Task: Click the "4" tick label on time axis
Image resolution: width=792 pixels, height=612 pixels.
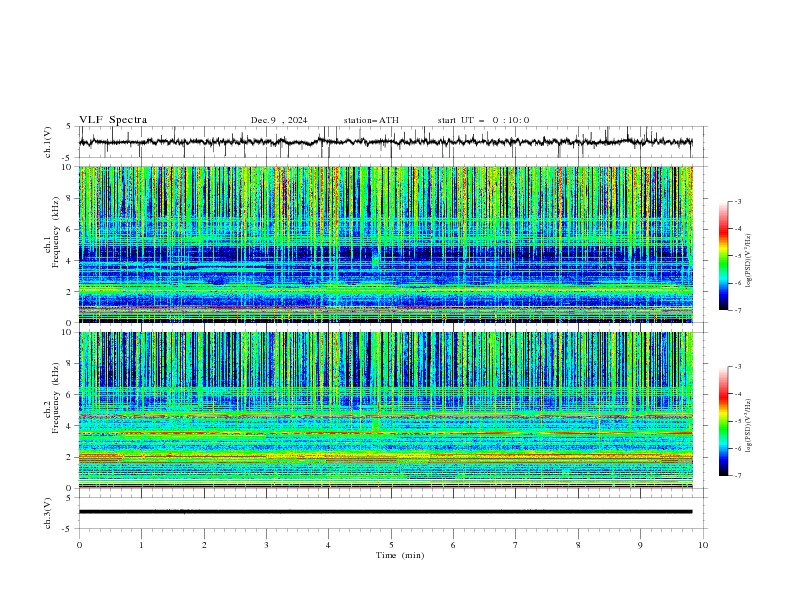Action: coord(329,545)
